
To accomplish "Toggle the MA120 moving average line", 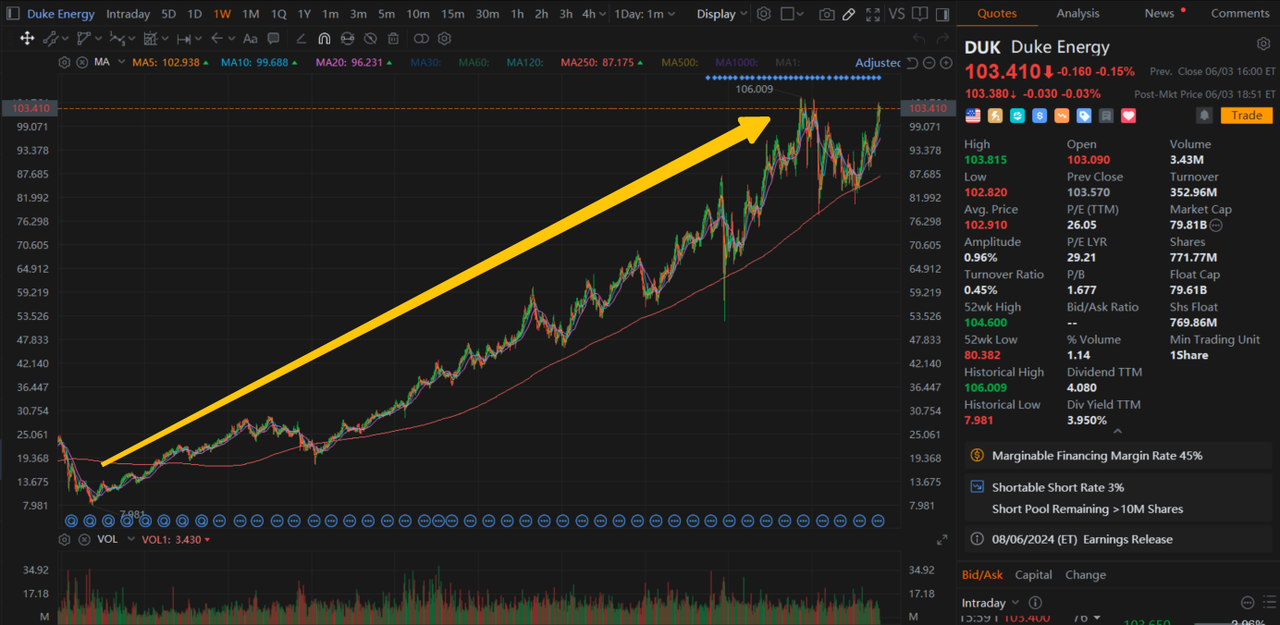I will click(x=525, y=62).
